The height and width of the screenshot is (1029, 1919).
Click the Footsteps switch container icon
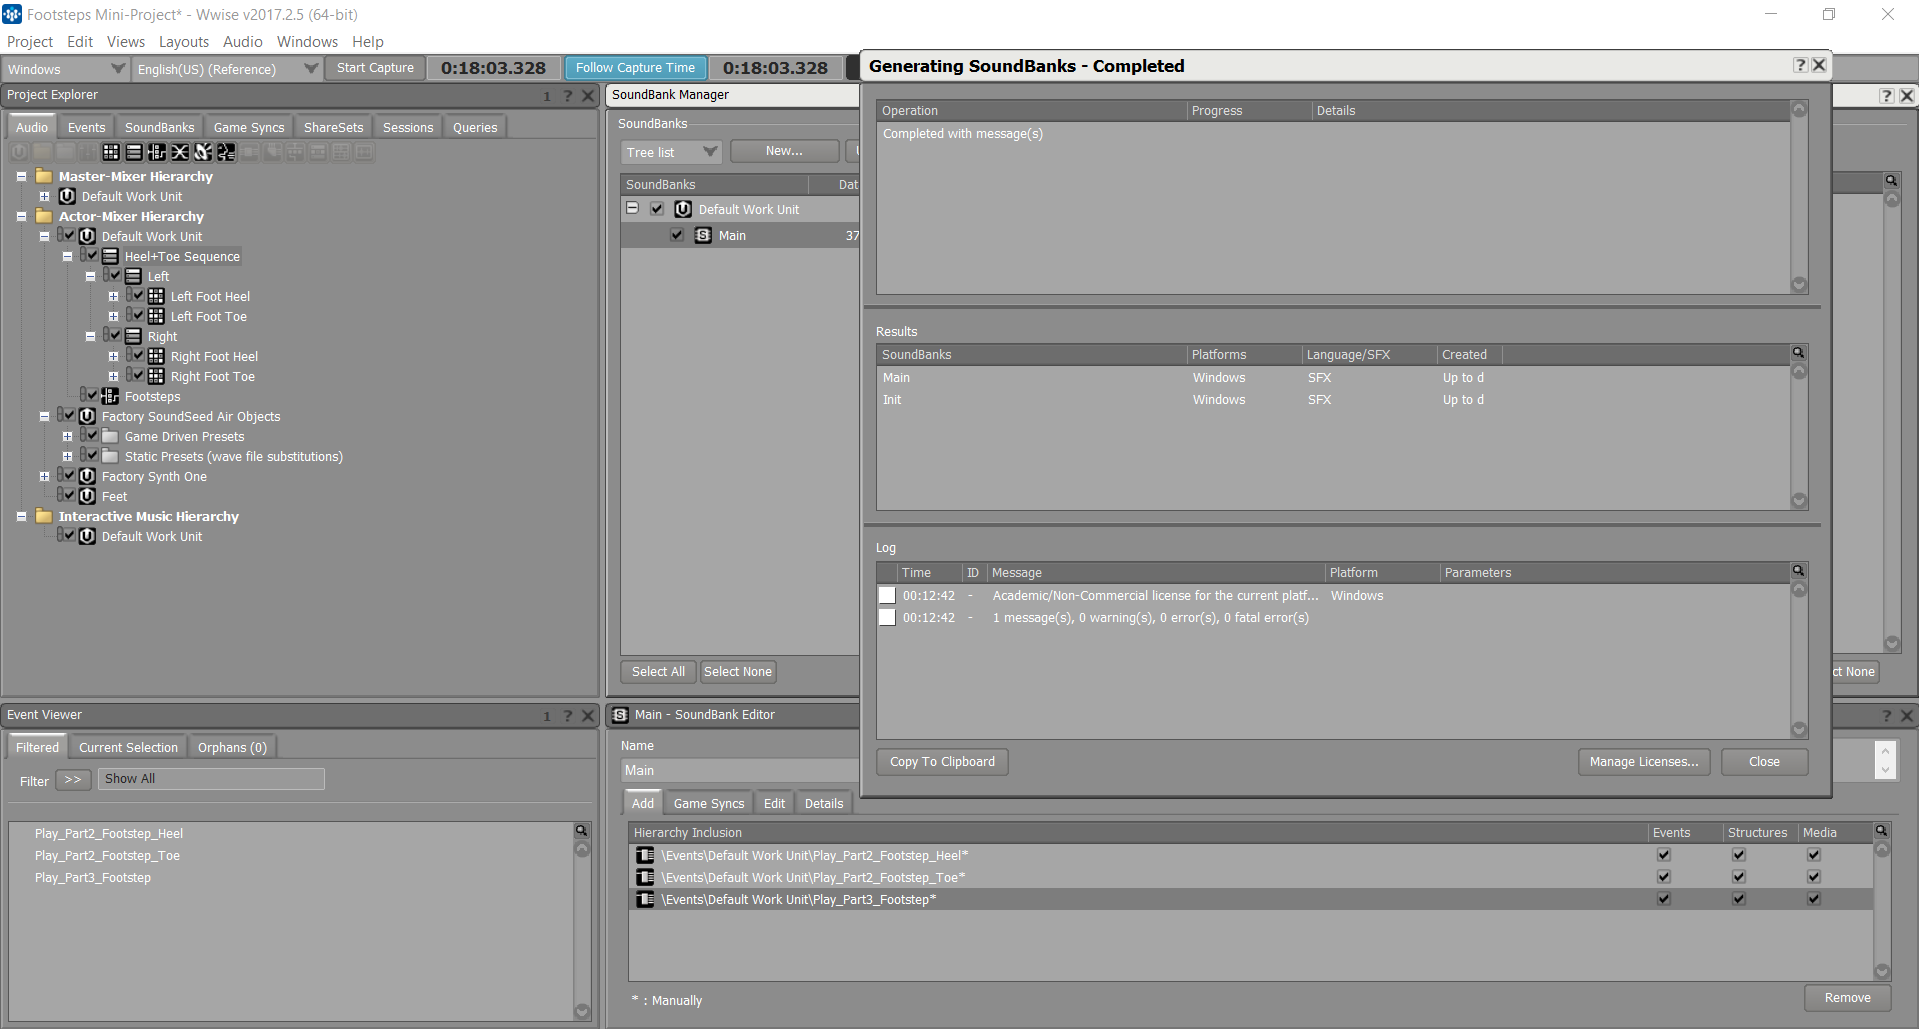point(110,396)
